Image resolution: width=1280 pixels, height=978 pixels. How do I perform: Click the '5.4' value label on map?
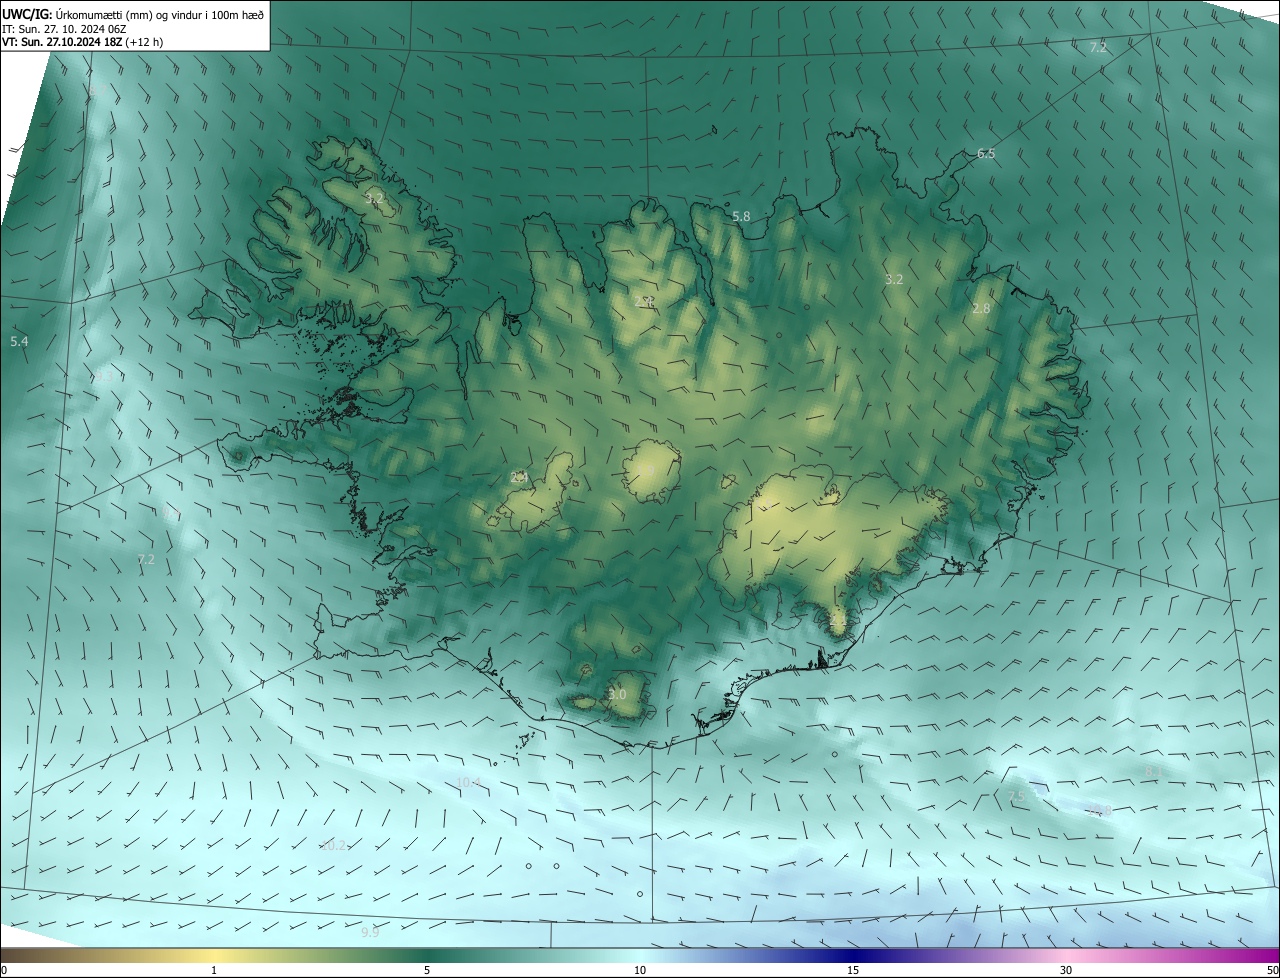(19, 342)
